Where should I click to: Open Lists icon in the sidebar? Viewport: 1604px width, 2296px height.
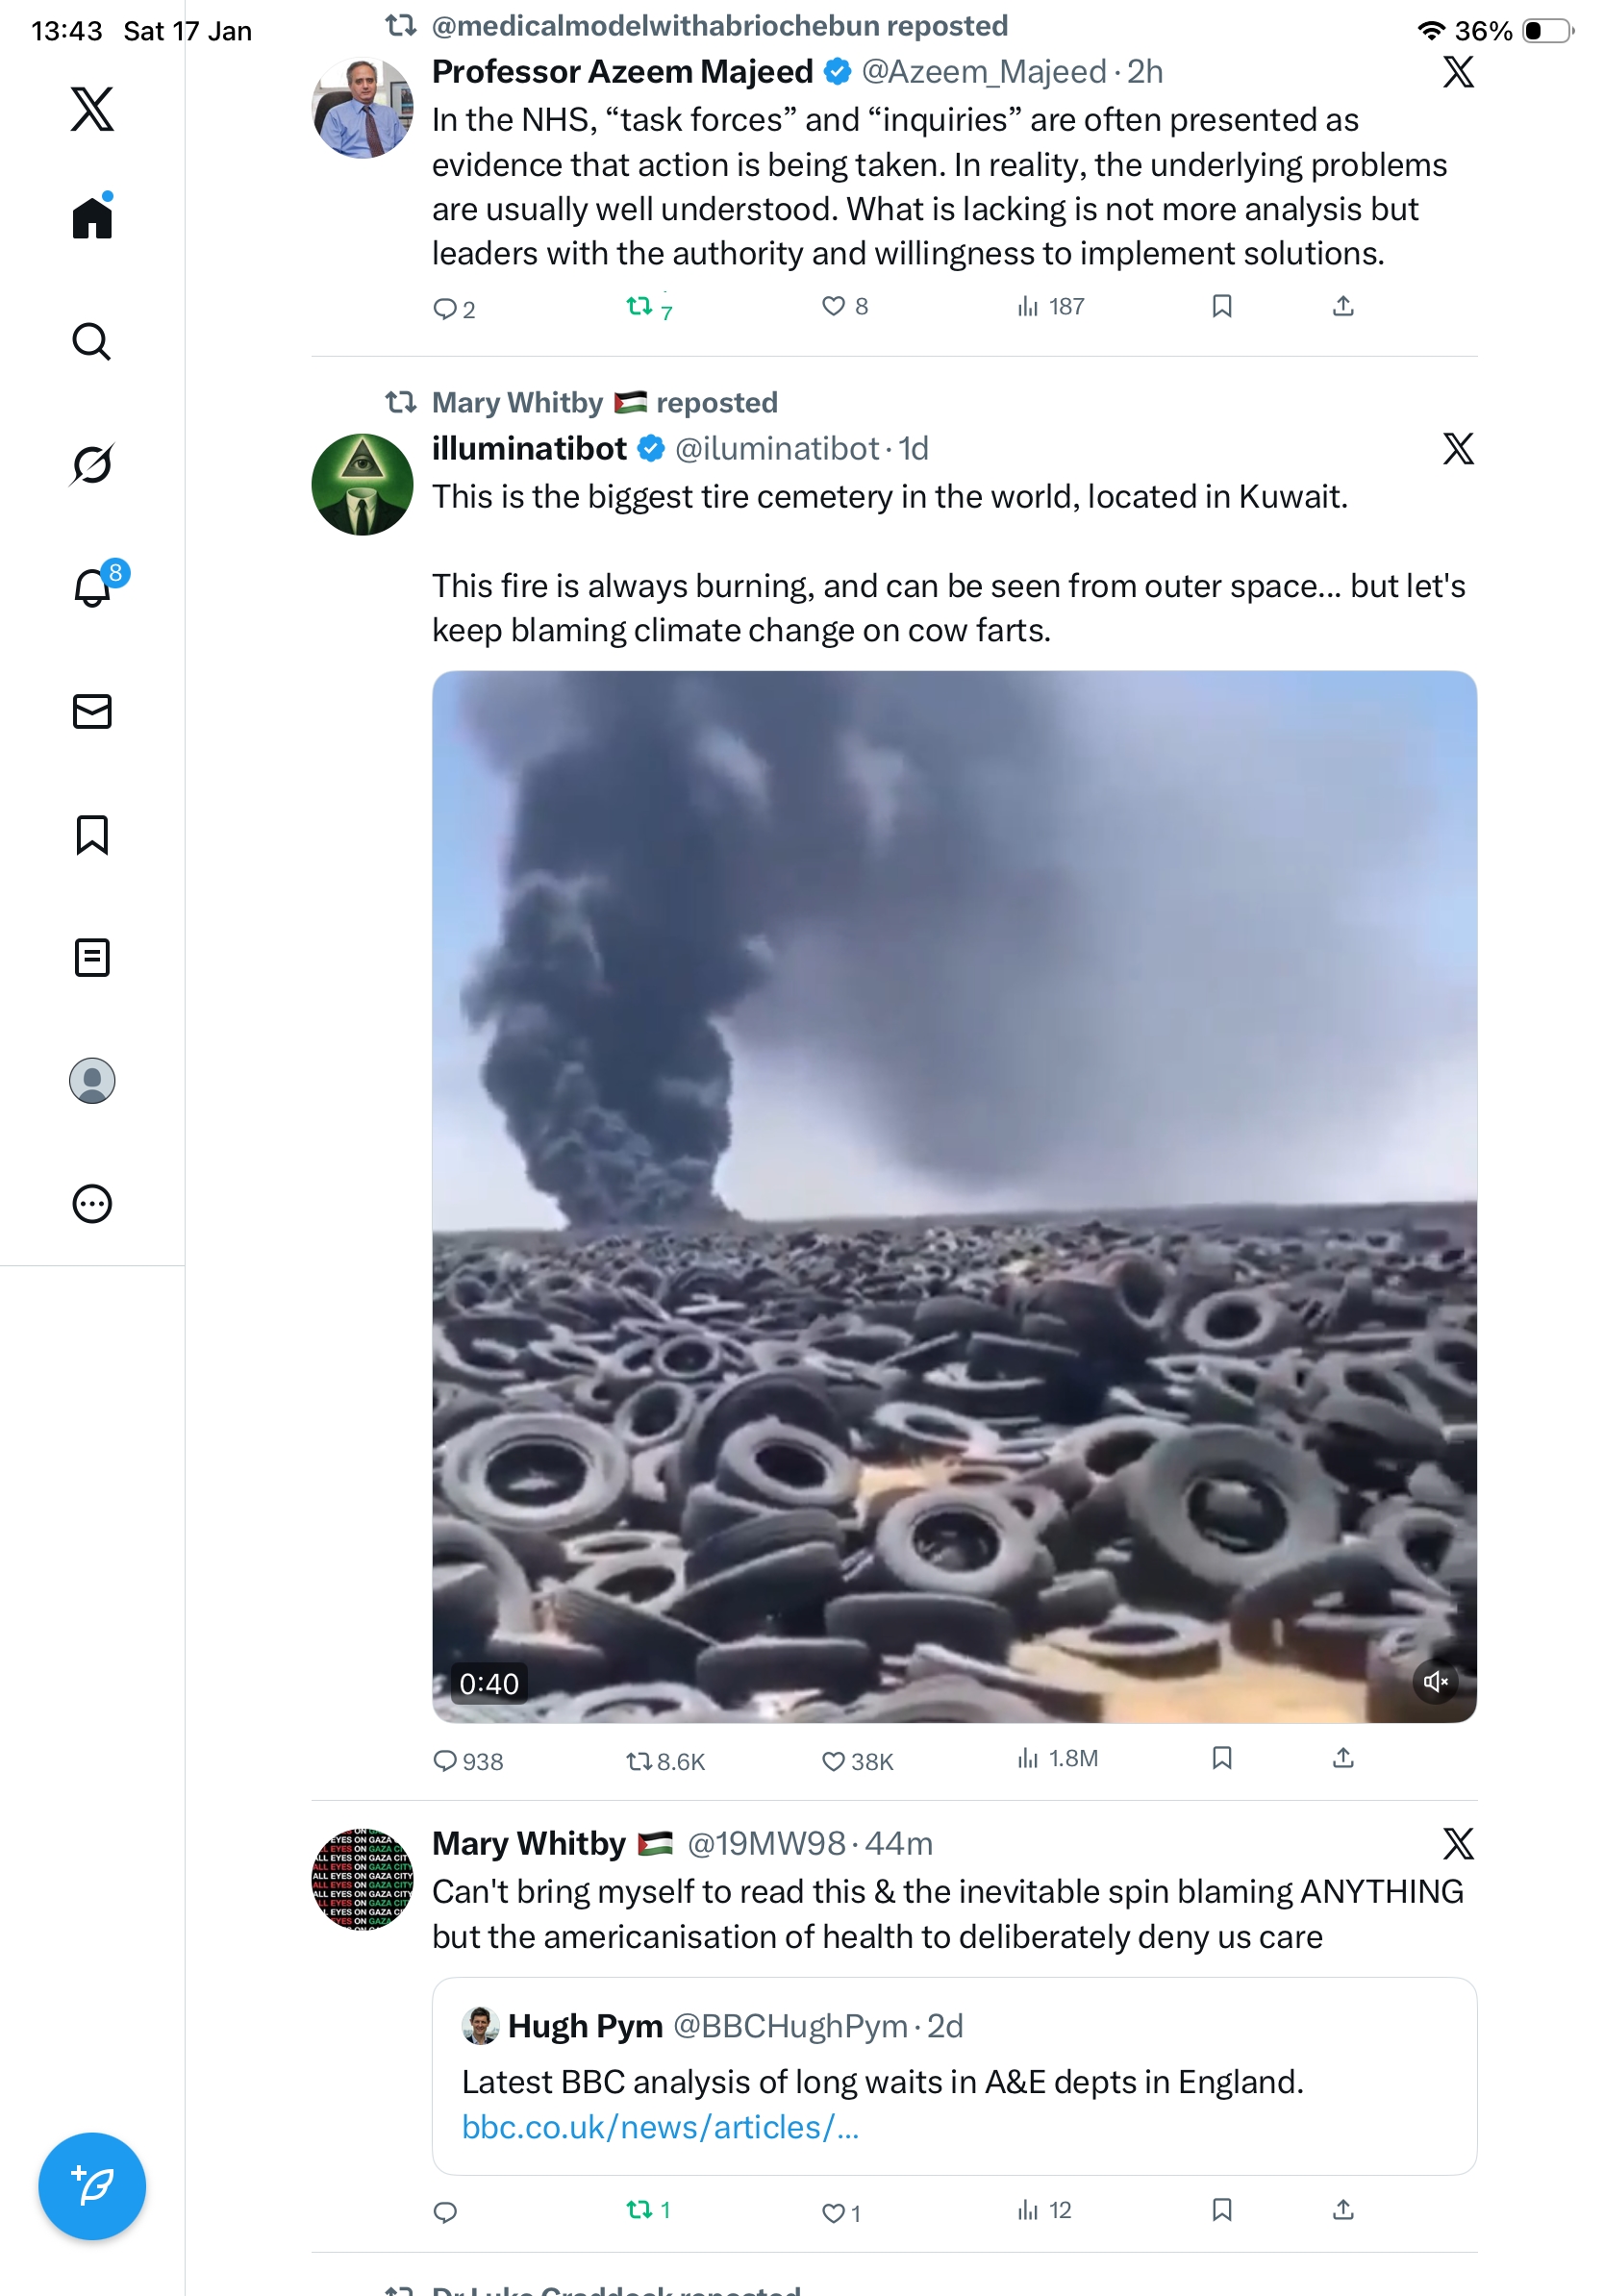[x=92, y=957]
